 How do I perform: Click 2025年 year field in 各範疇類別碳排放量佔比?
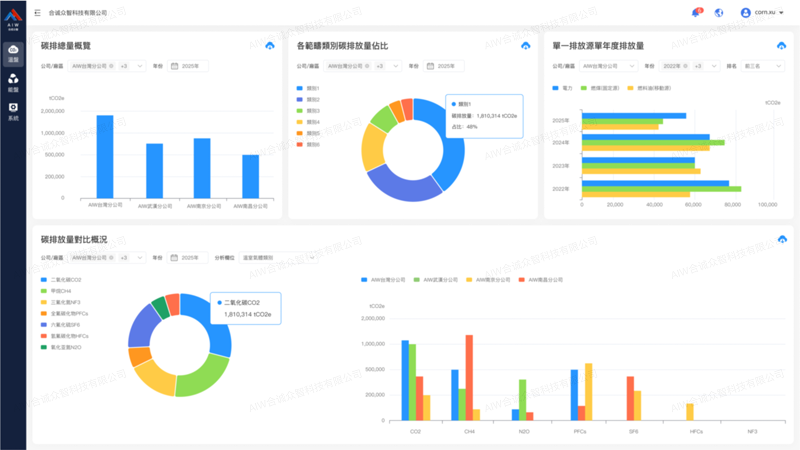443,66
